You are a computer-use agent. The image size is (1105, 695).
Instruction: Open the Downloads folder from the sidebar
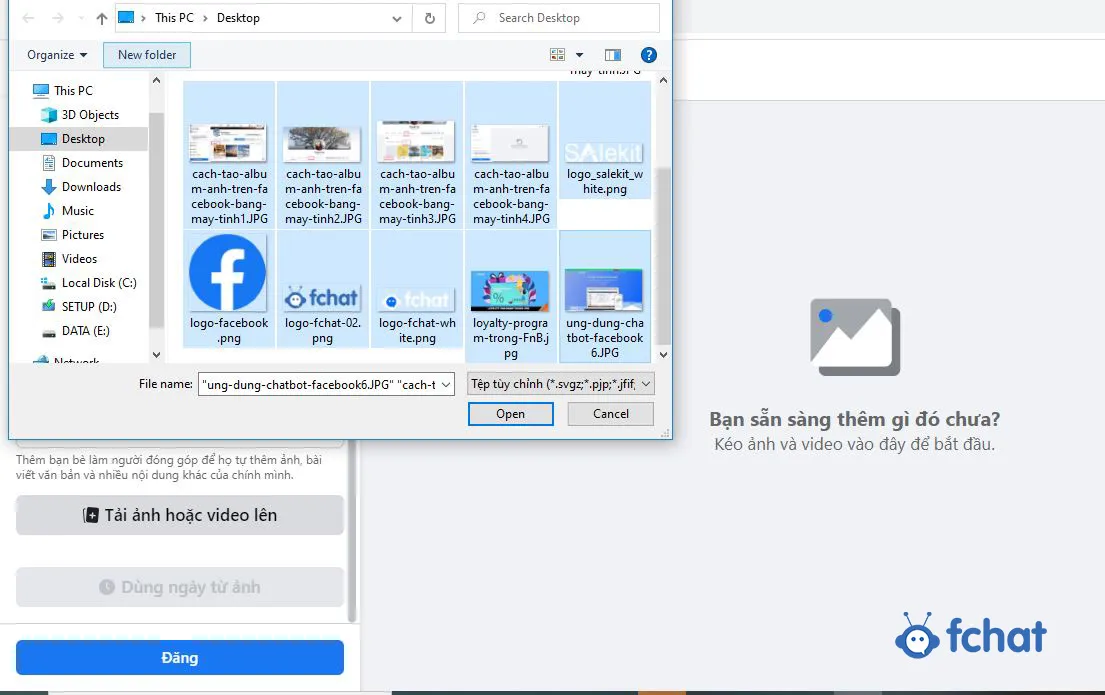point(91,186)
